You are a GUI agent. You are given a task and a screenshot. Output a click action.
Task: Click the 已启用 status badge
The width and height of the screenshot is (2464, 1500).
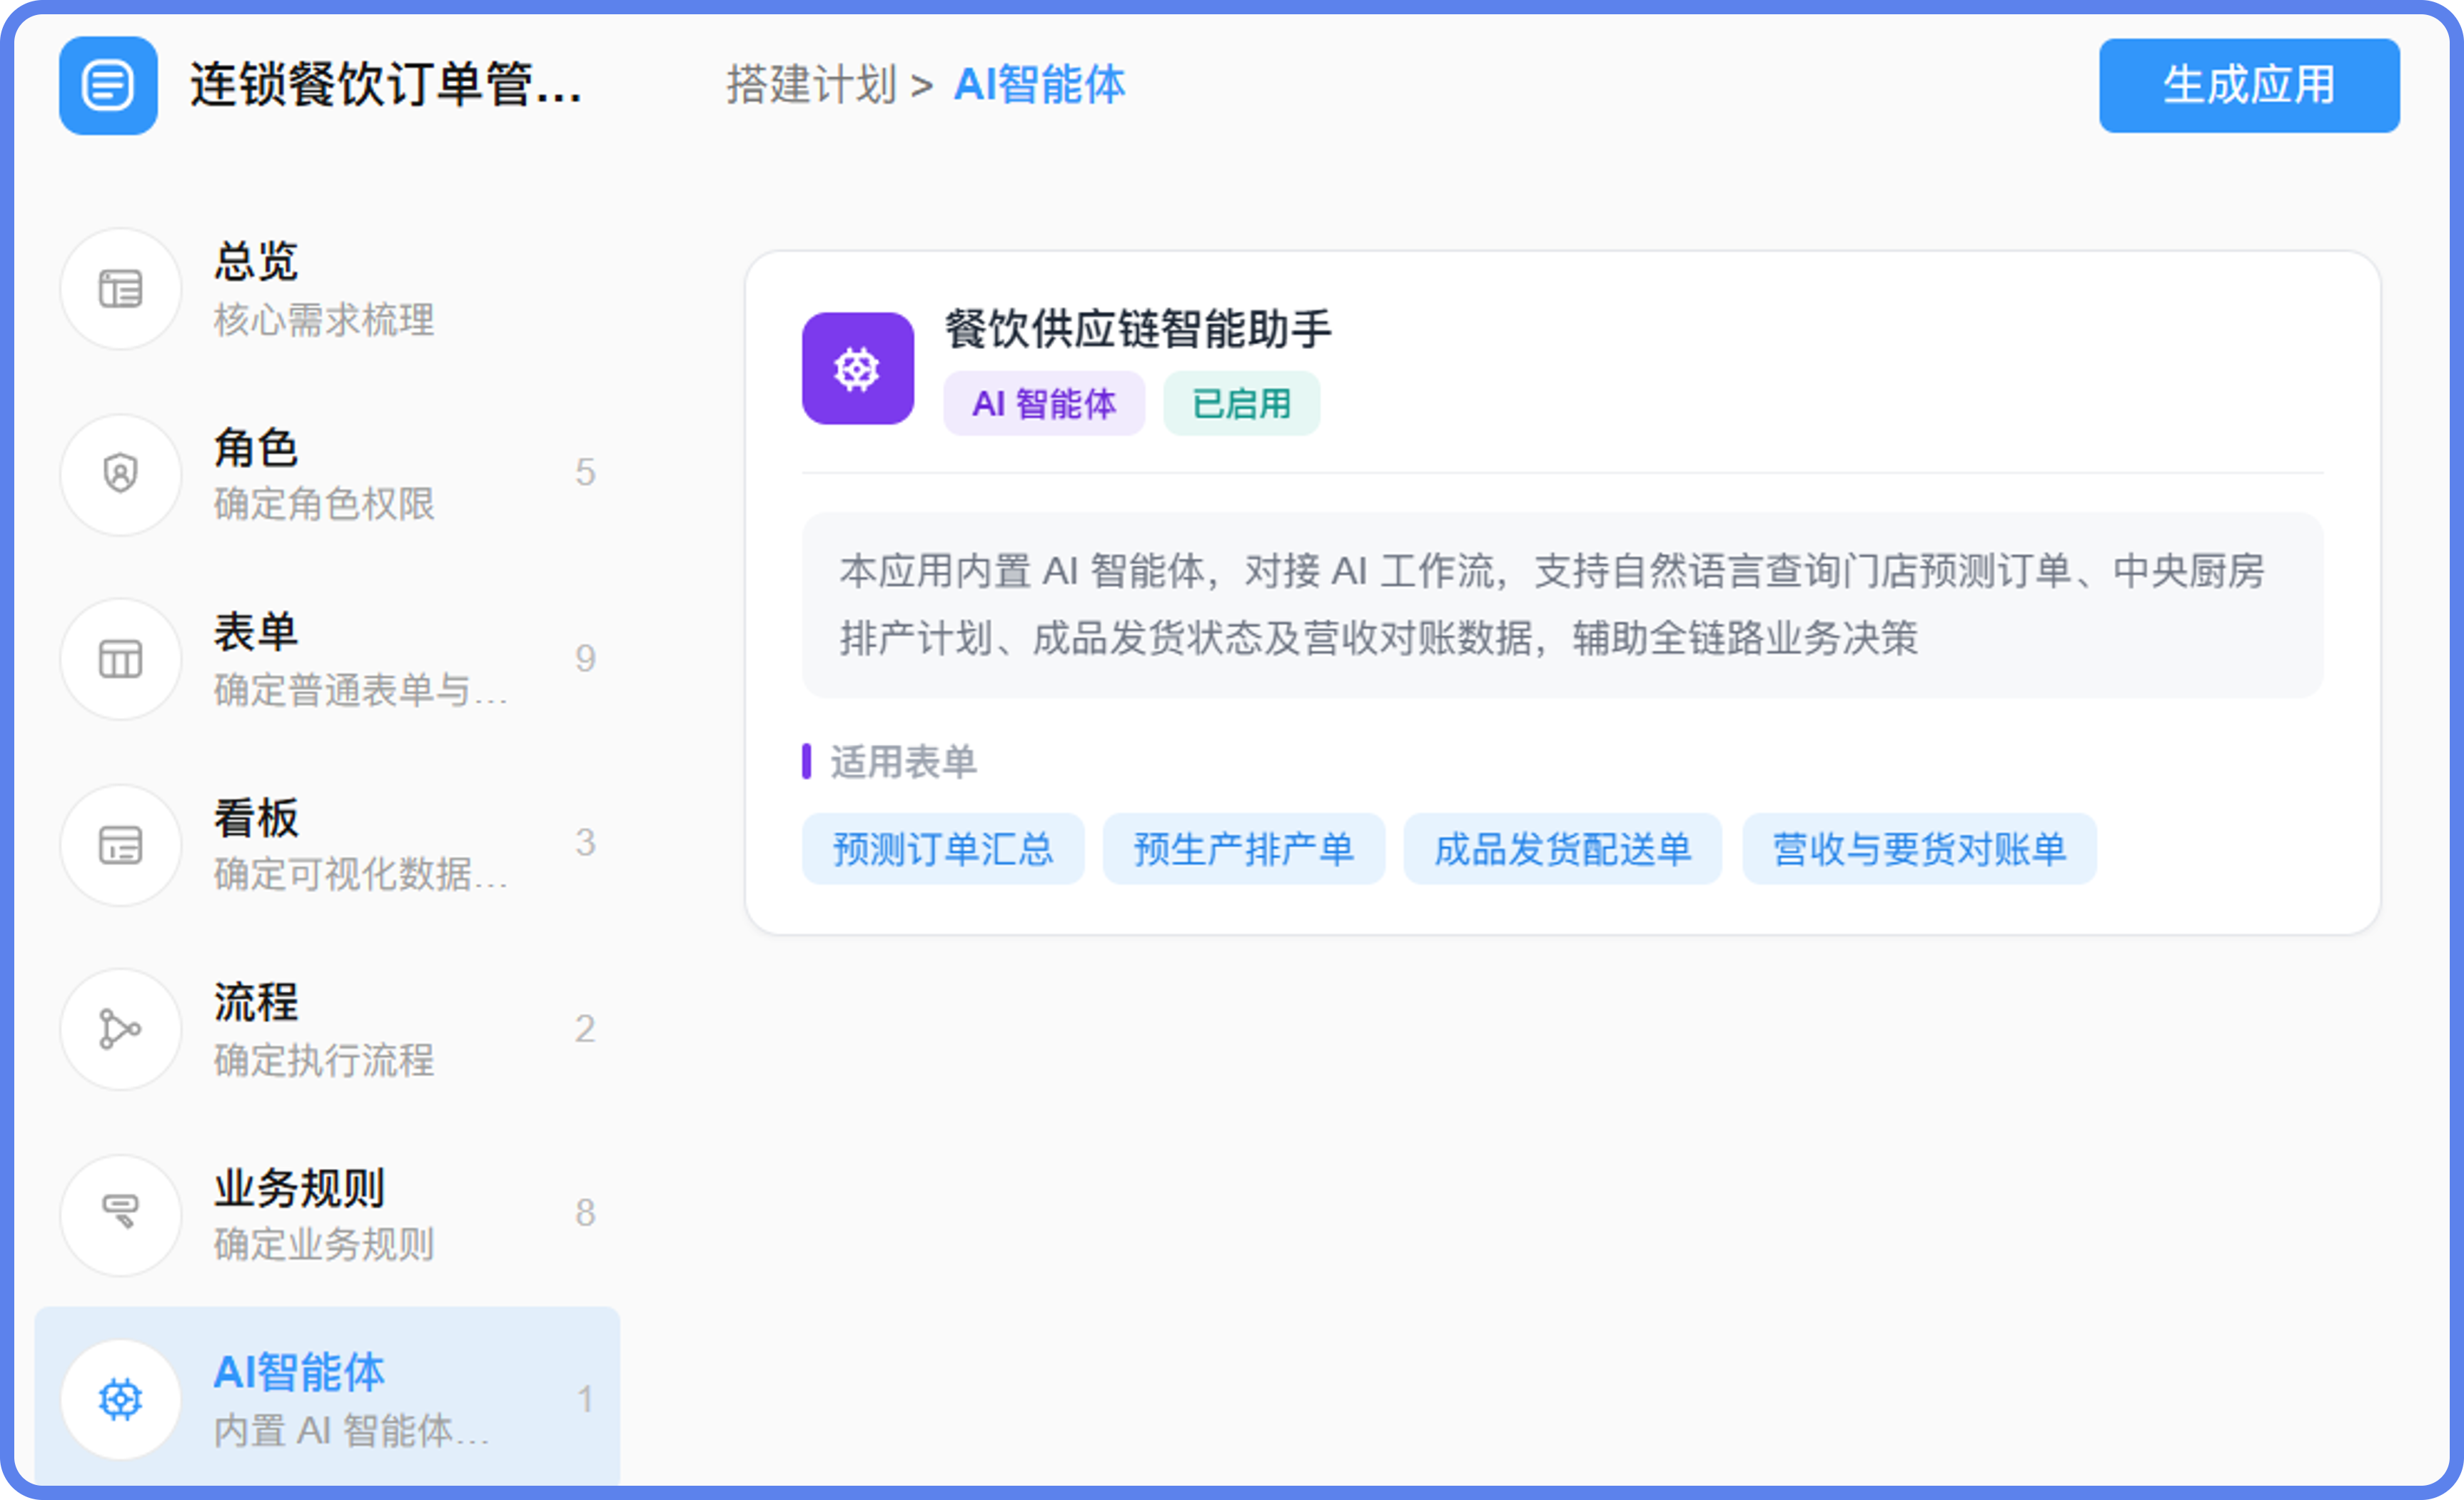1242,404
